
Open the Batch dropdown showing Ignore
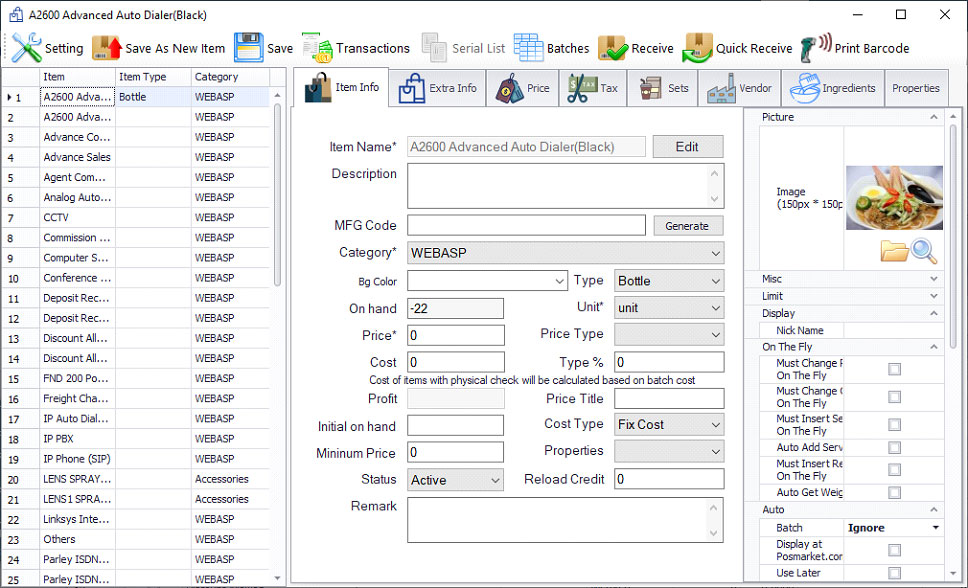point(894,527)
